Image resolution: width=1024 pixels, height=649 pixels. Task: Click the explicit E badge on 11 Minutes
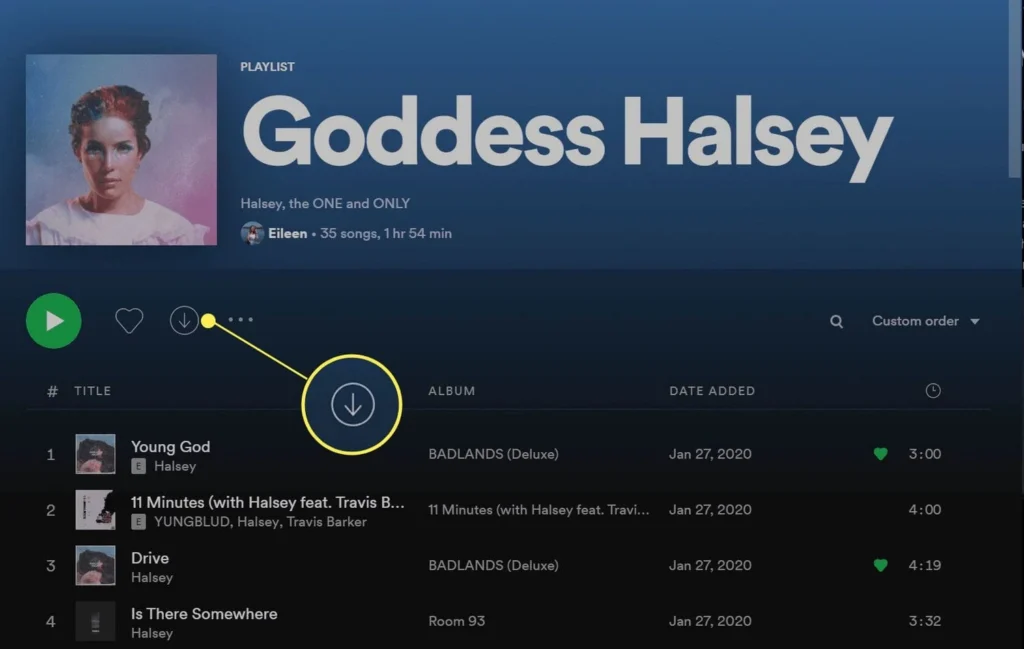click(138, 522)
